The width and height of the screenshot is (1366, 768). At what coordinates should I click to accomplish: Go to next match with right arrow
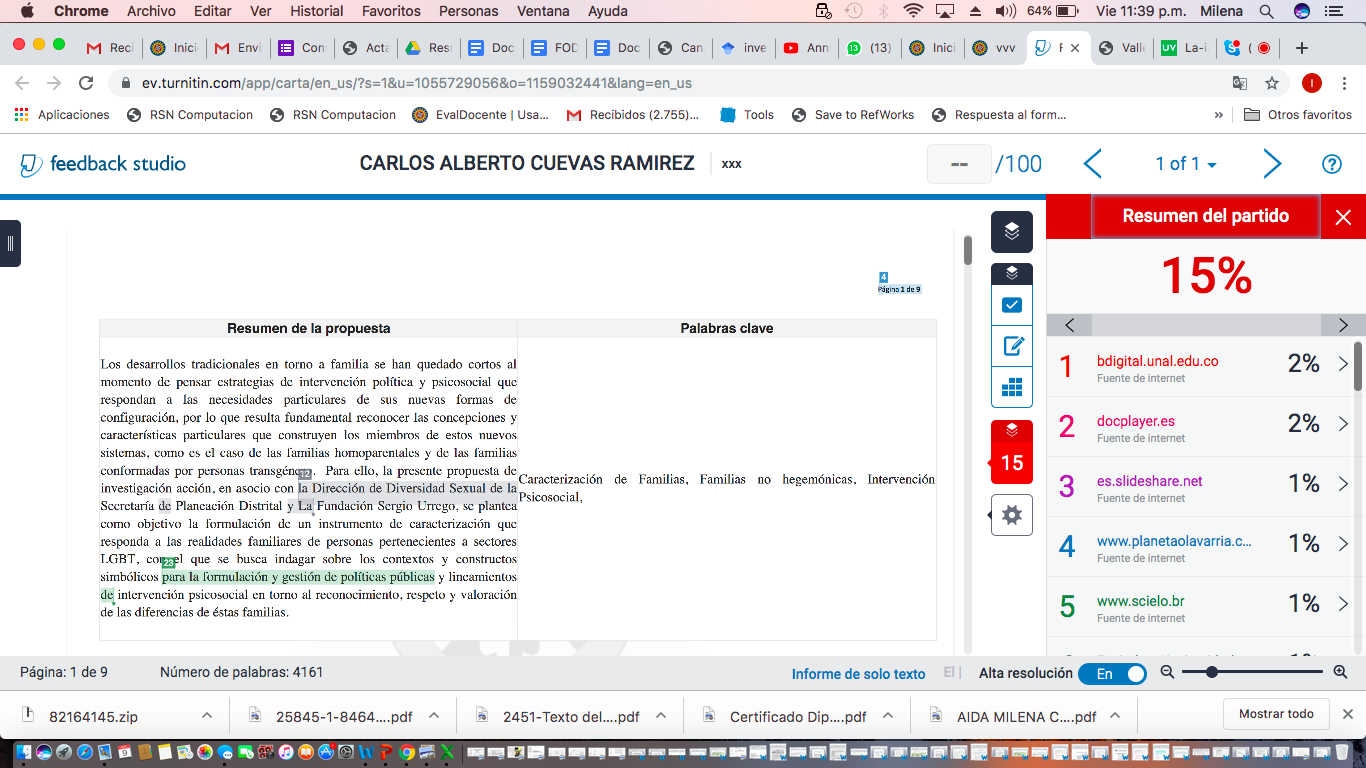(1343, 325)
